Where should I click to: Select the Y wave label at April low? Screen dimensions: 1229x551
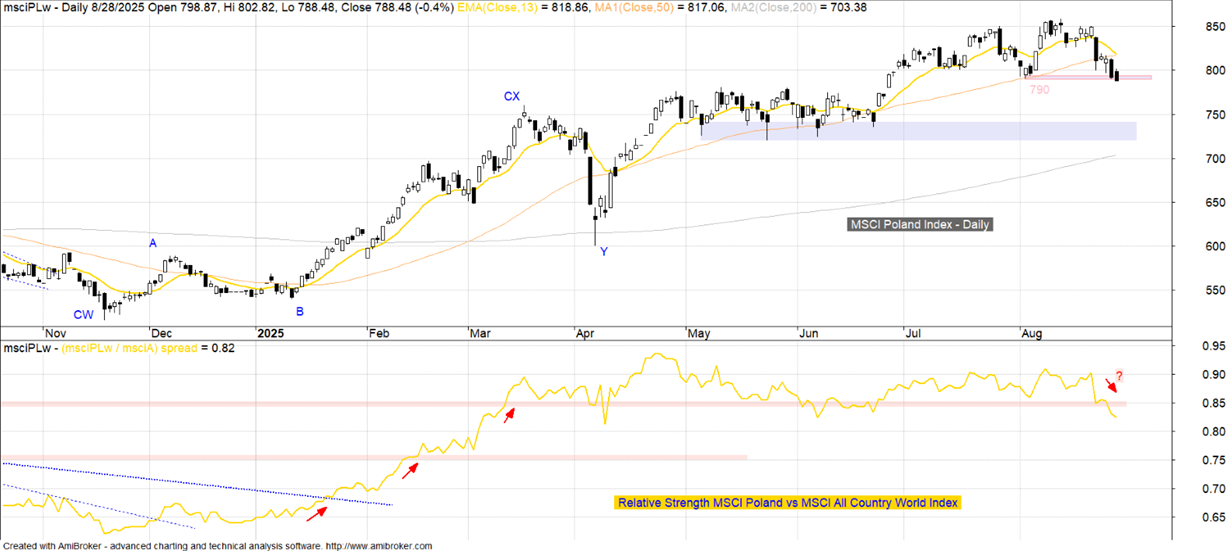pyautogui.click(x=603, y=252)
